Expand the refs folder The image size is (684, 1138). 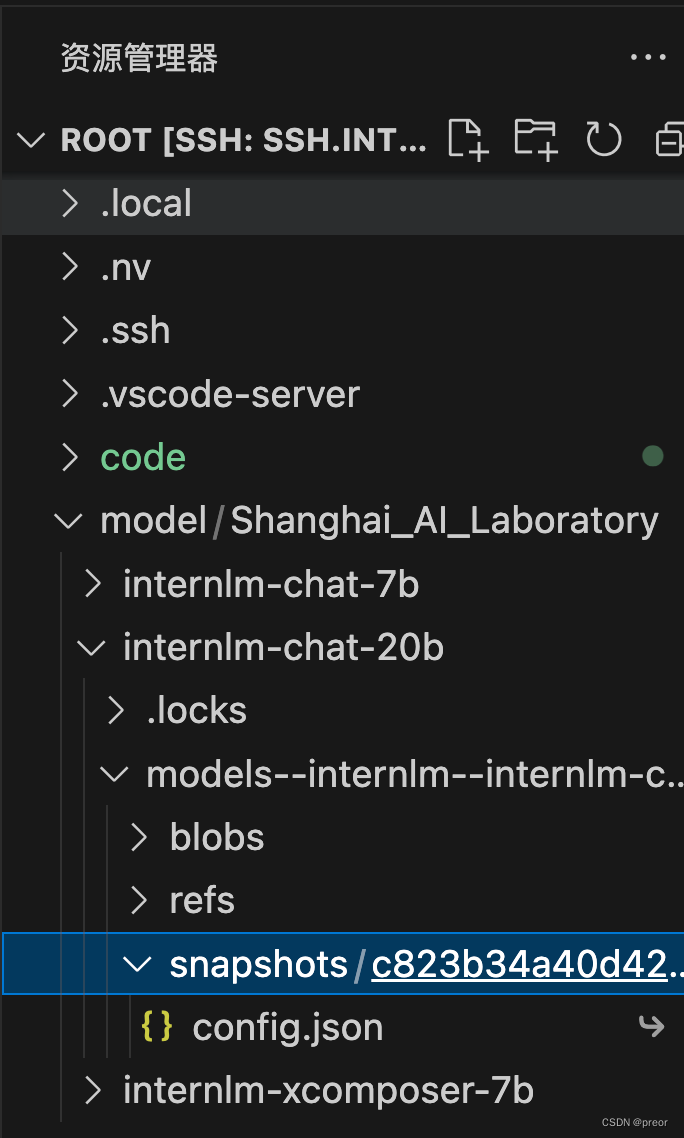click(137, 900)
